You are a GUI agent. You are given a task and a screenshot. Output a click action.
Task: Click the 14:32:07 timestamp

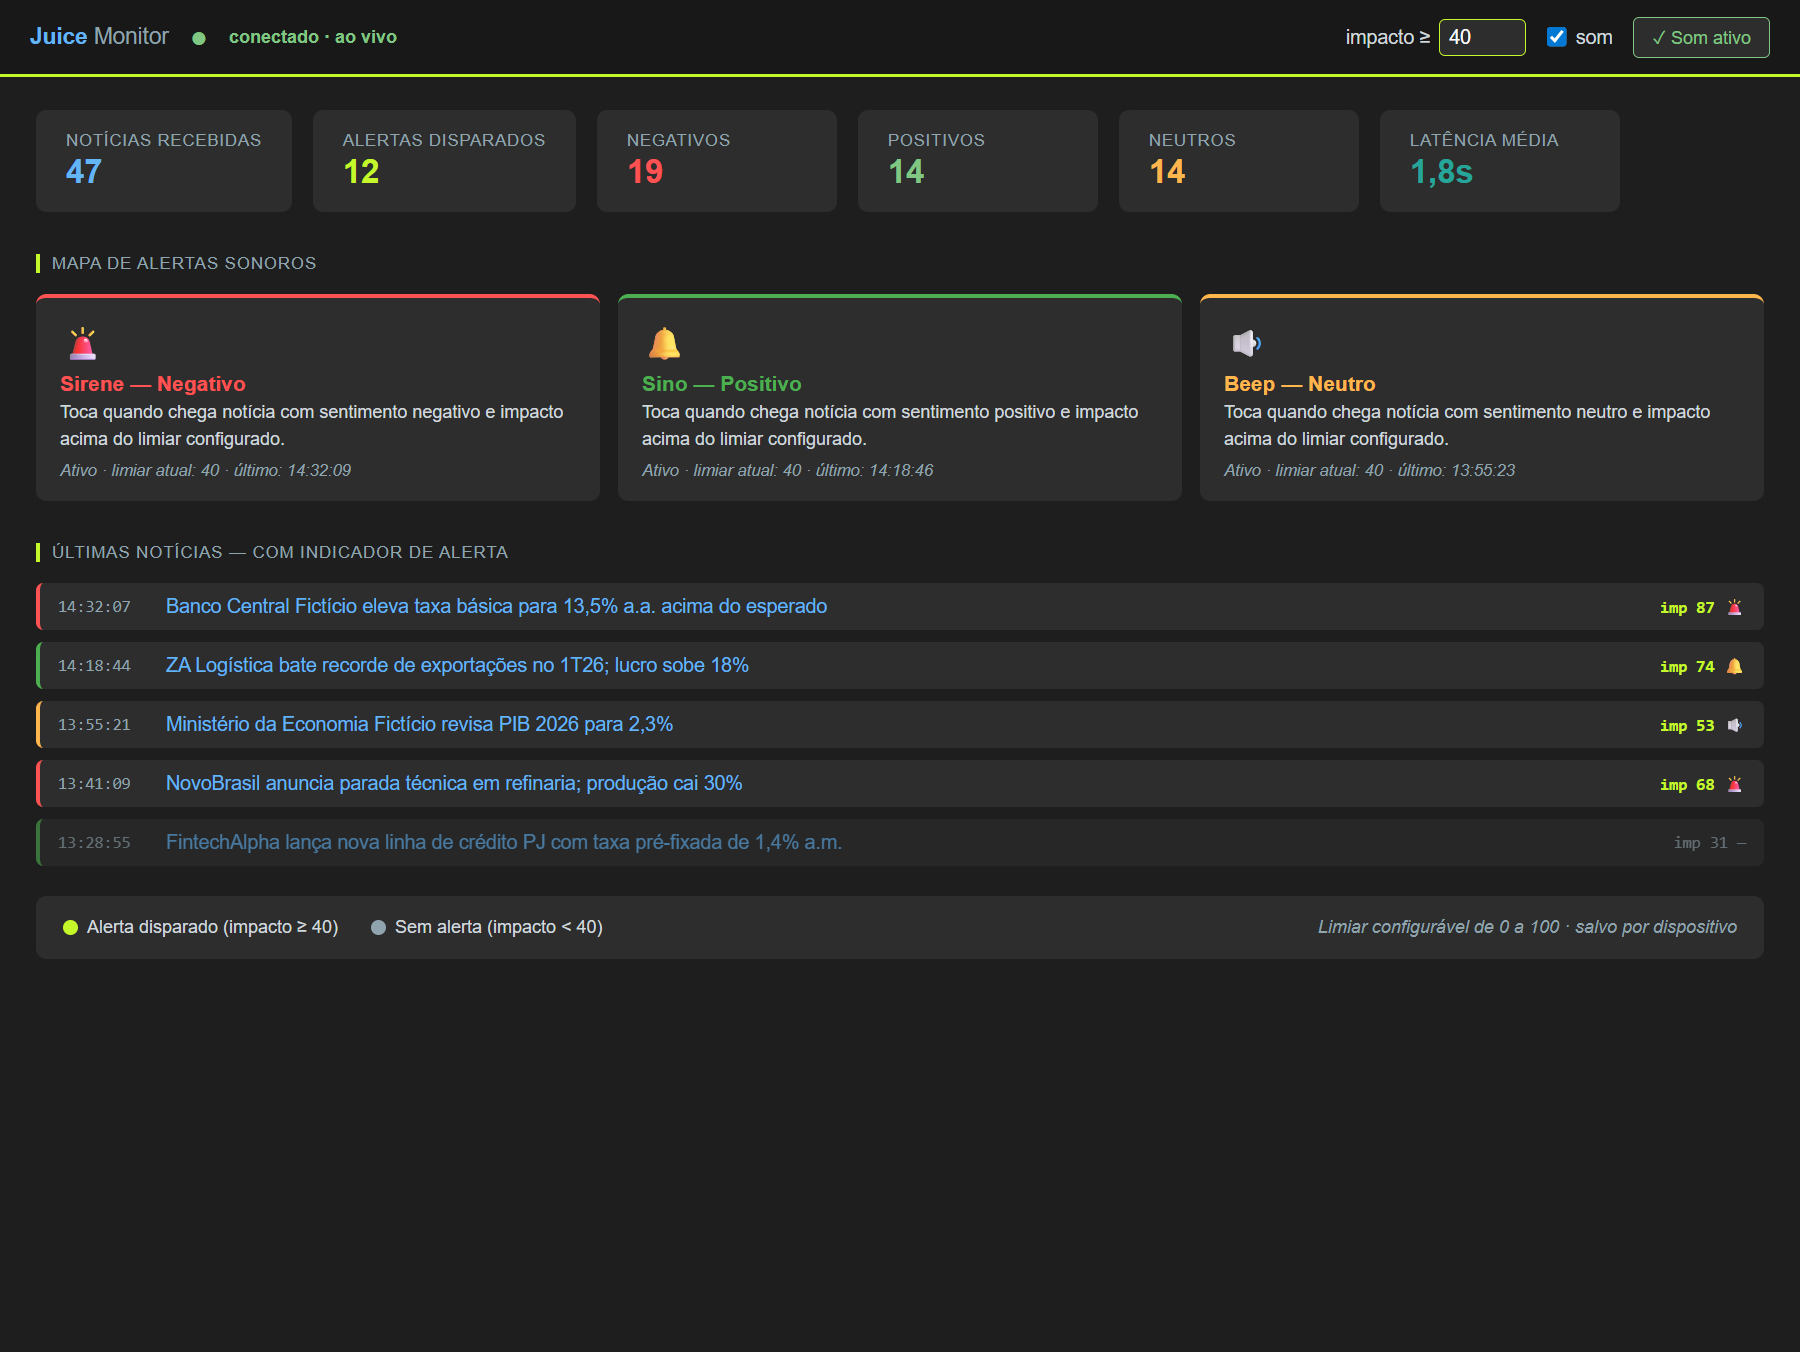click(94, 607)
